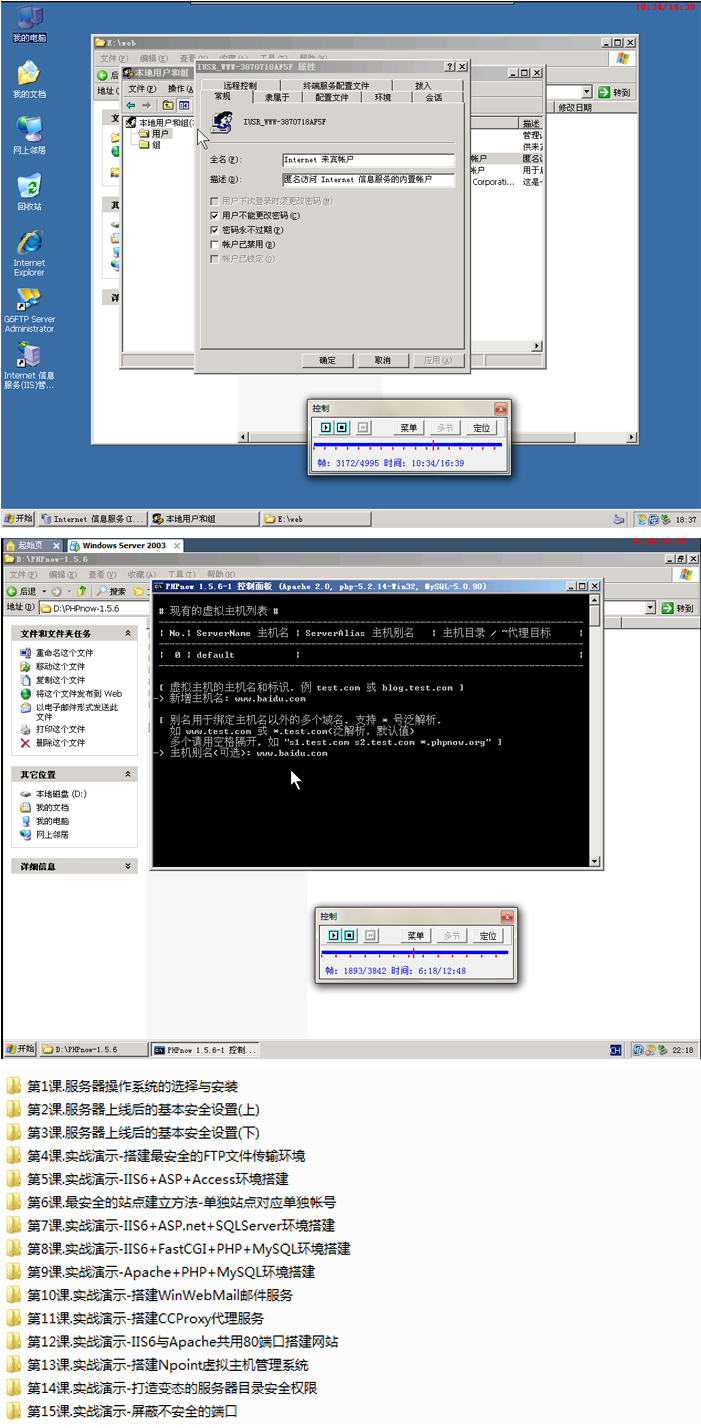Click 全名 input field

point(368,159)
